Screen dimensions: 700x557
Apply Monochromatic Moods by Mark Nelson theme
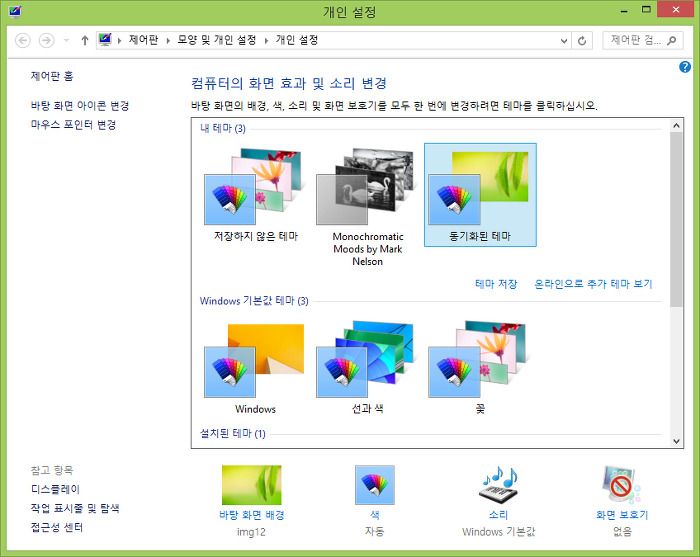[x=368, y=207]
